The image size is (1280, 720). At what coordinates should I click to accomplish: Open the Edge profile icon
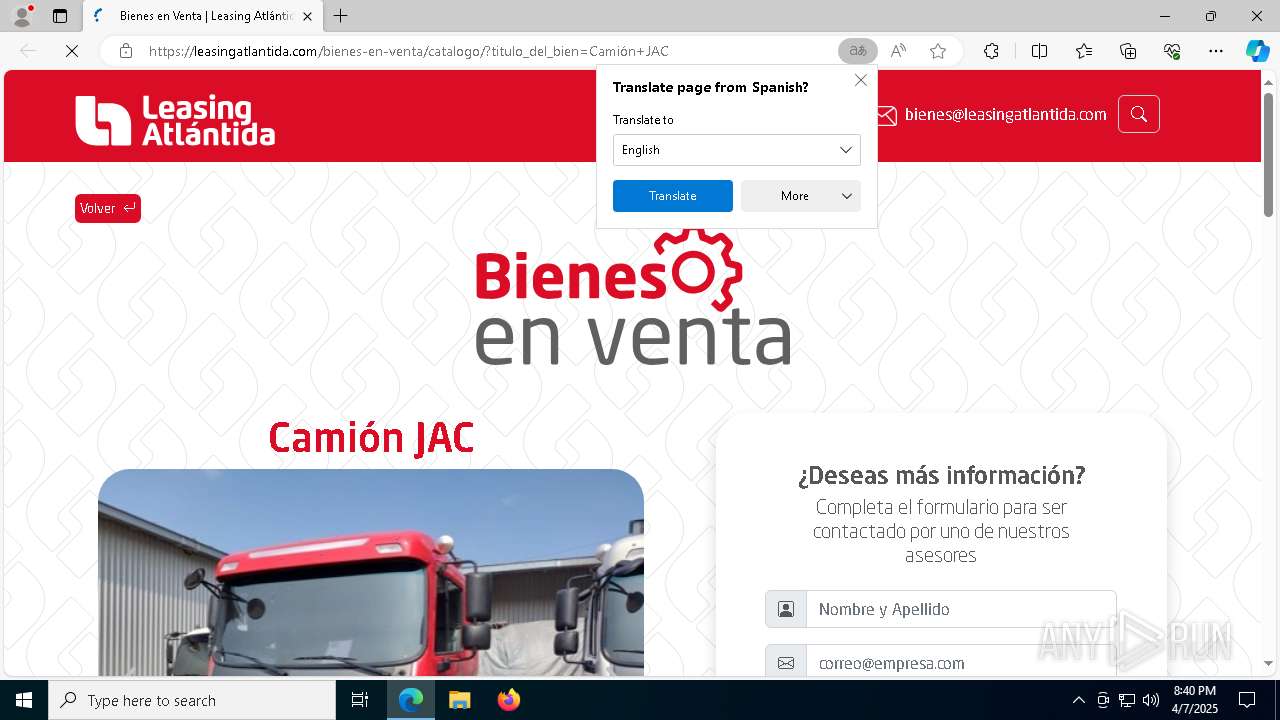(22, 16)
